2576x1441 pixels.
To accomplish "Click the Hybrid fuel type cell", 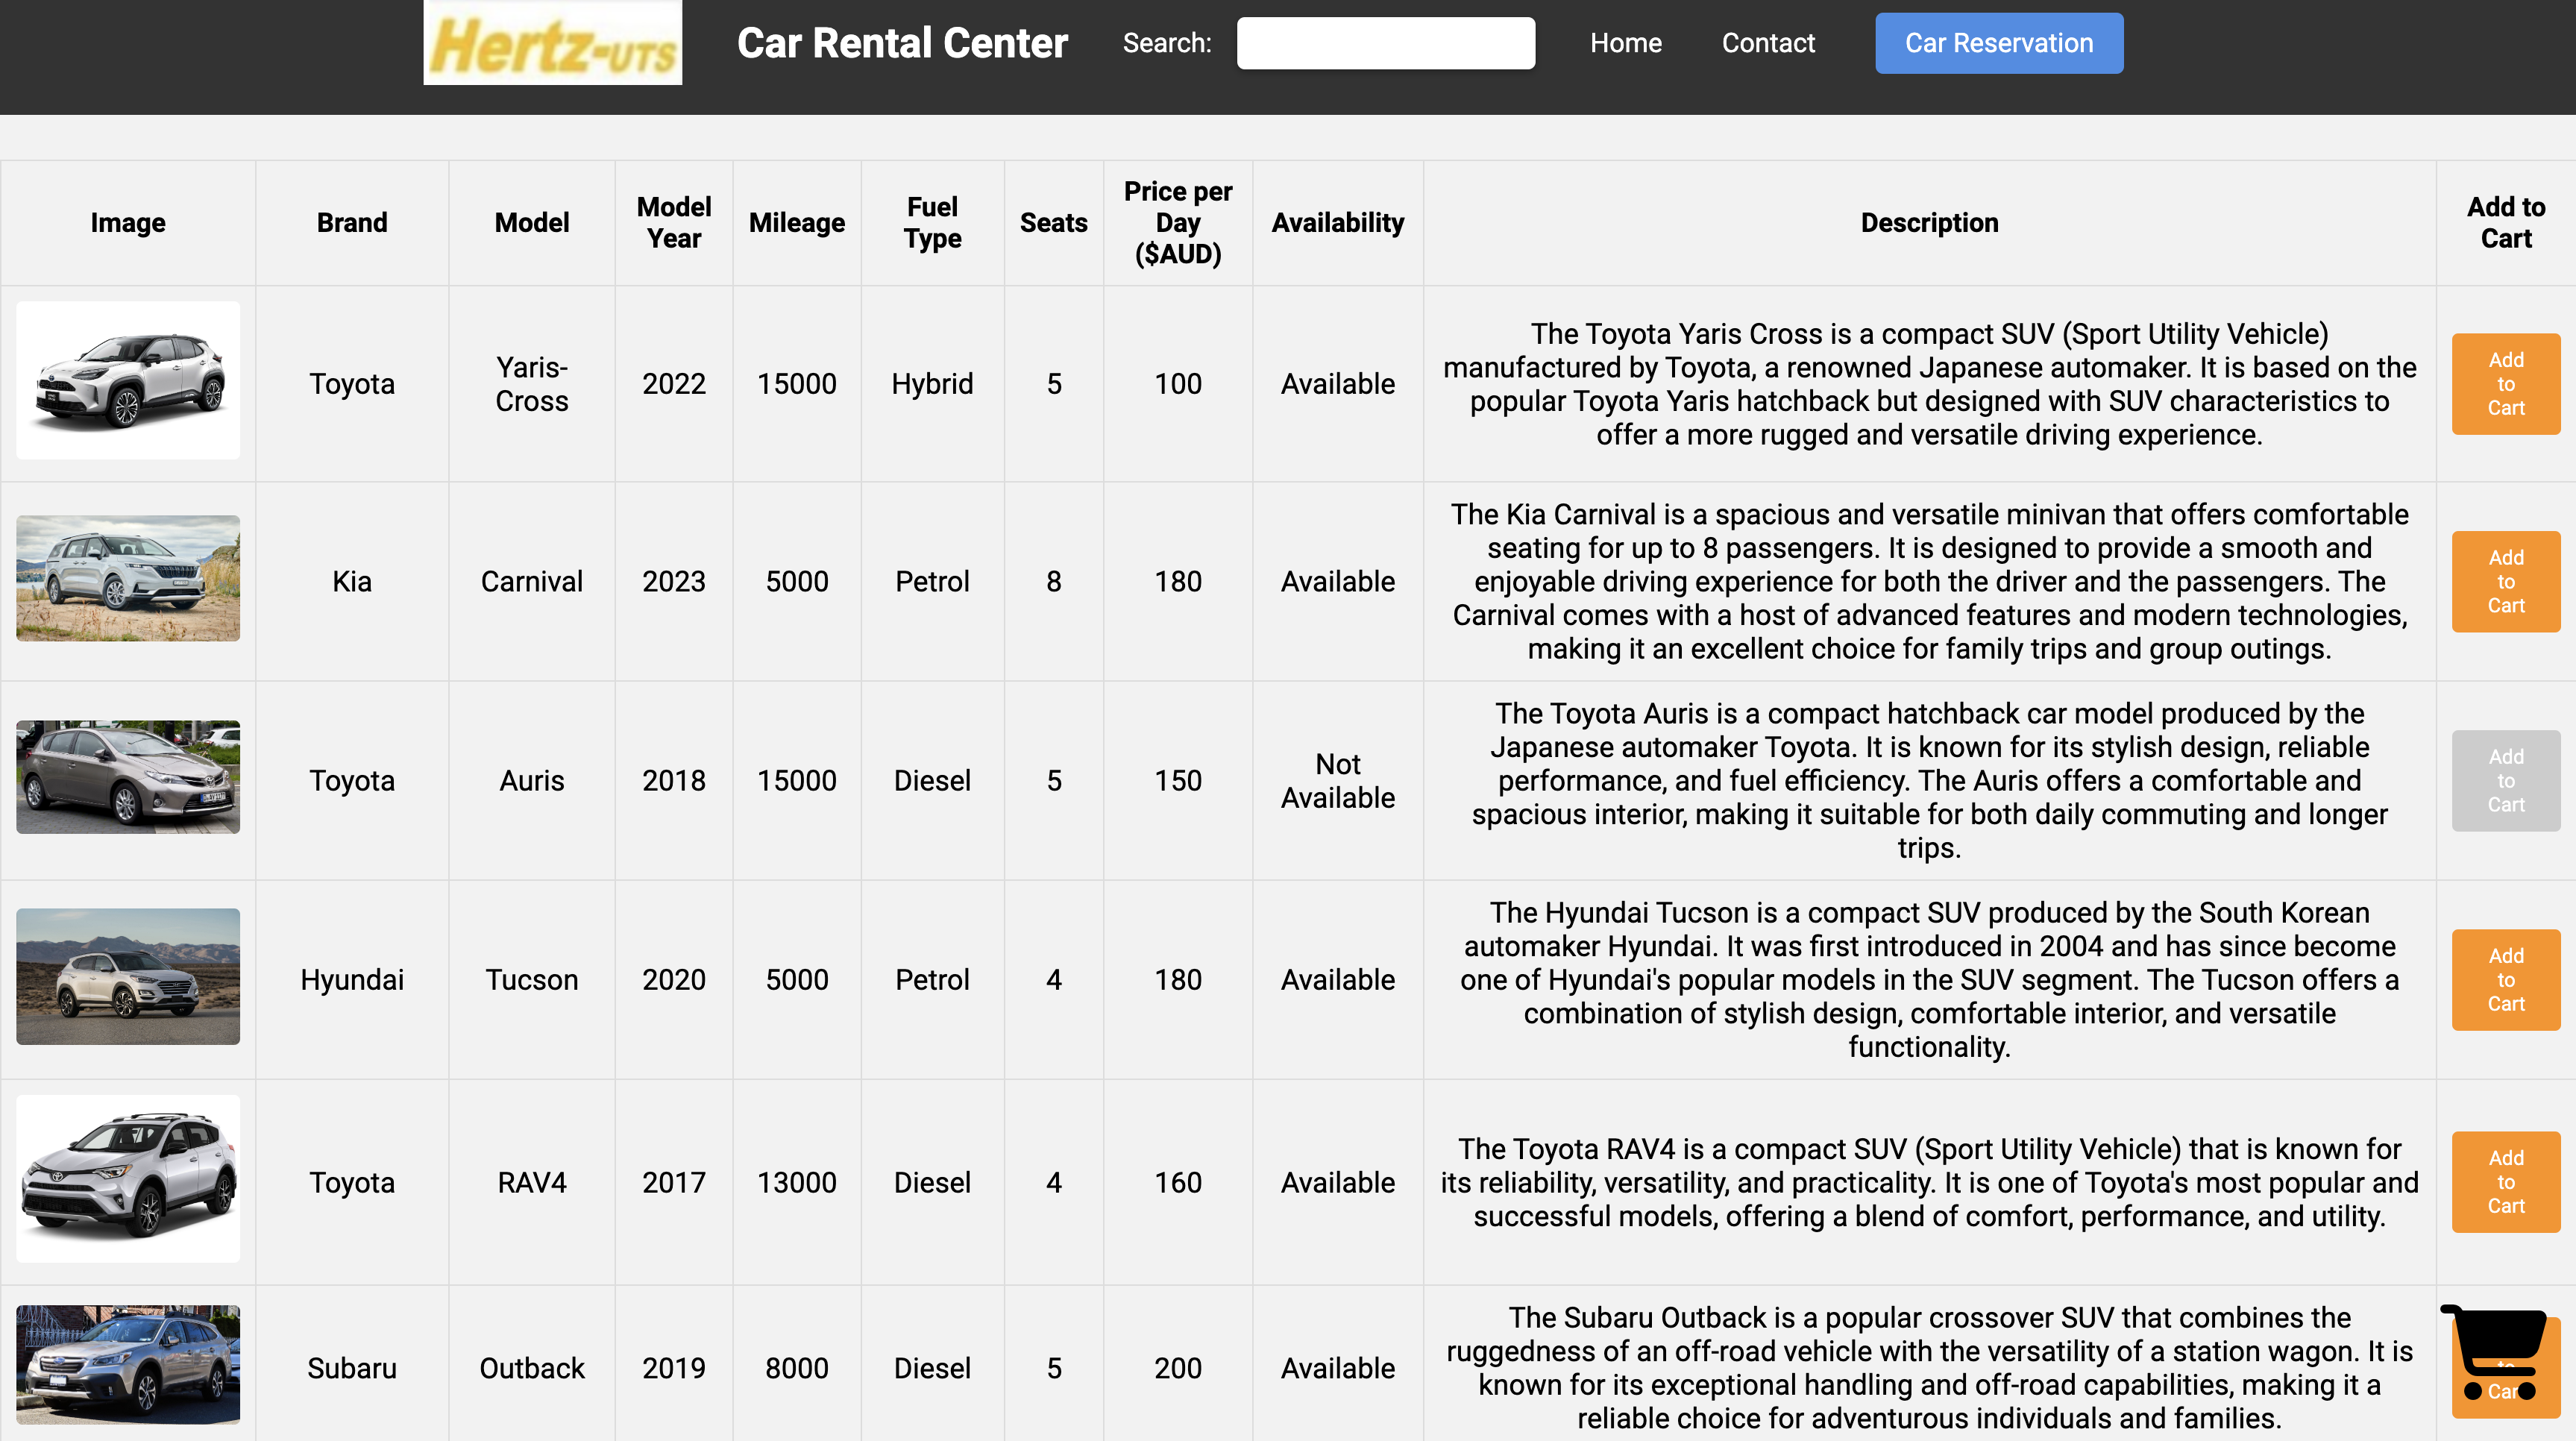I will 932,384.
